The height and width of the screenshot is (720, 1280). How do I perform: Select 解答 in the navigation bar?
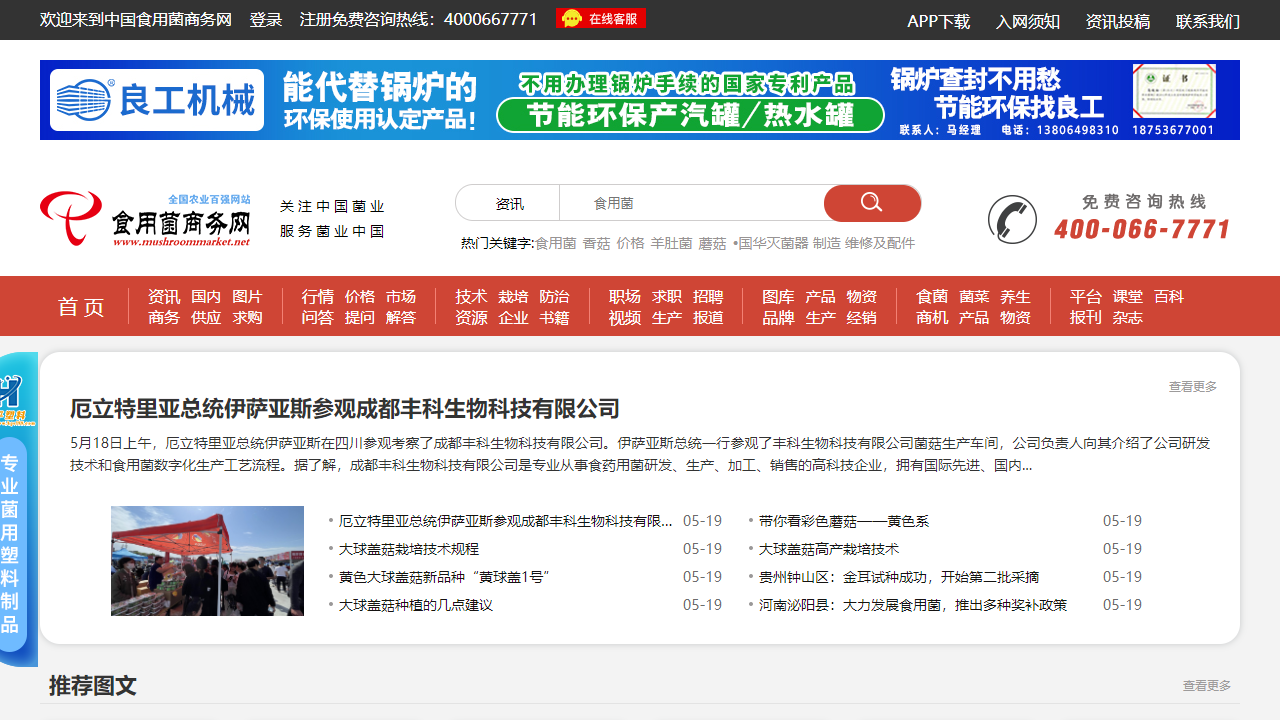[x=401, y=318]
